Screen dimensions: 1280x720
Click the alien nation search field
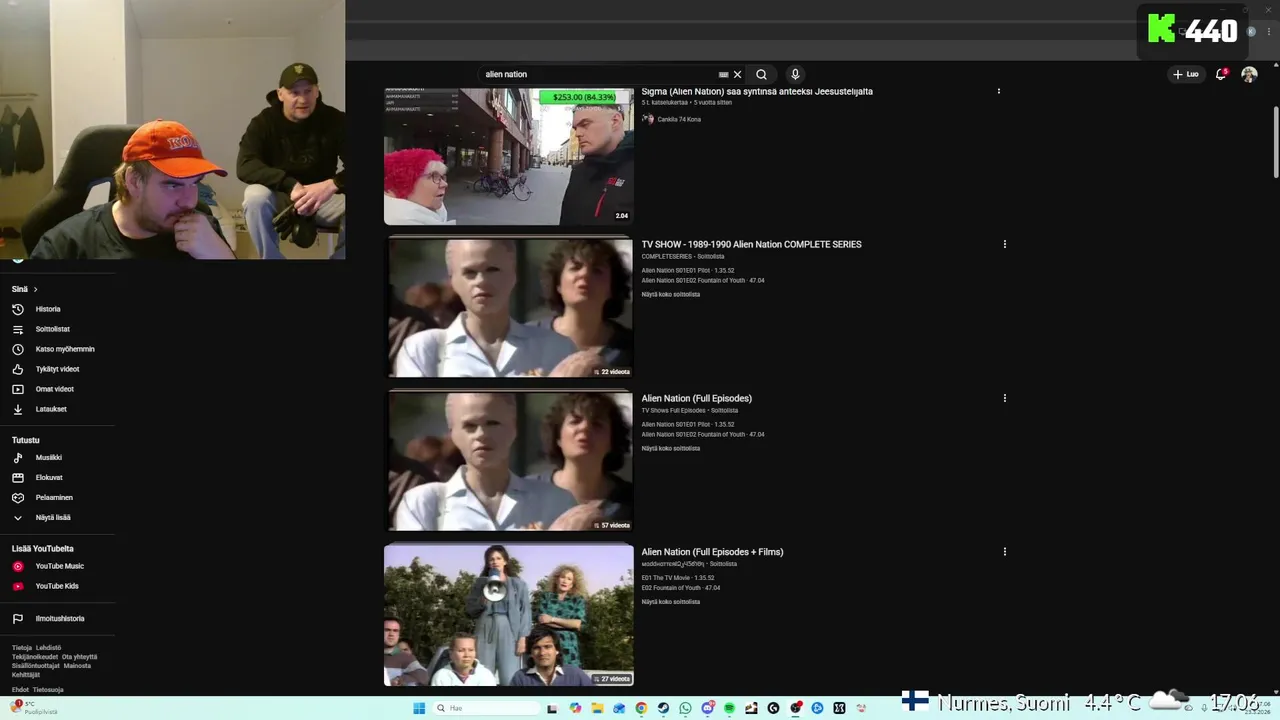[x=598, y=74]
